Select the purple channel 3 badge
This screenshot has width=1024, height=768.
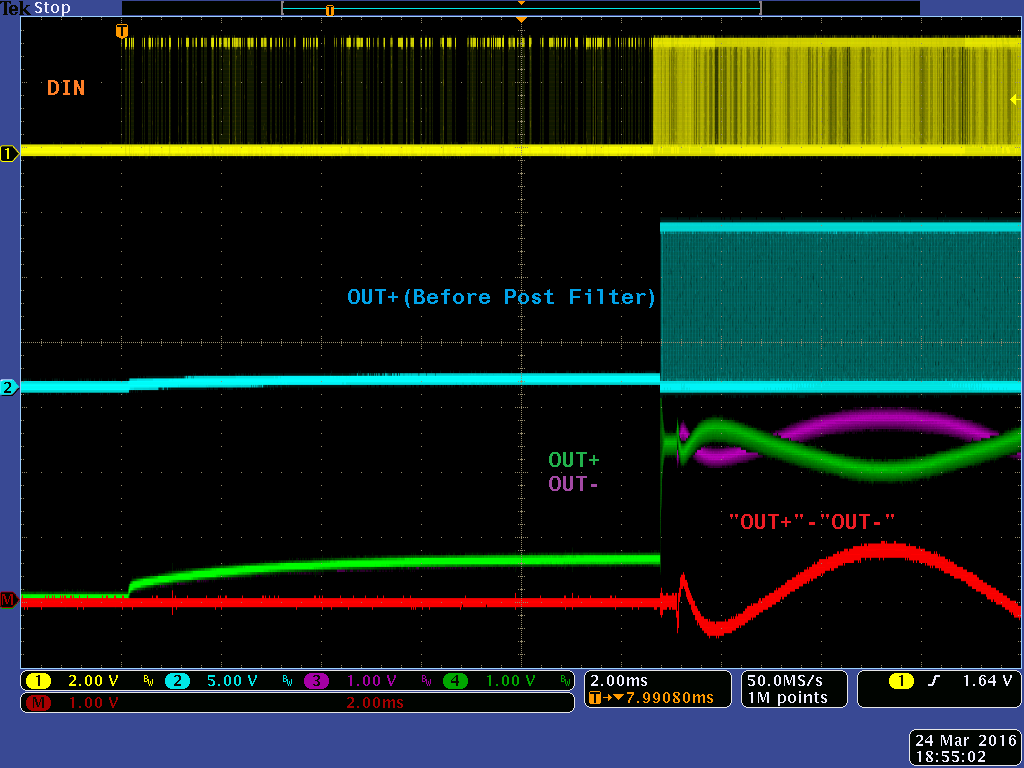(316, 681)
